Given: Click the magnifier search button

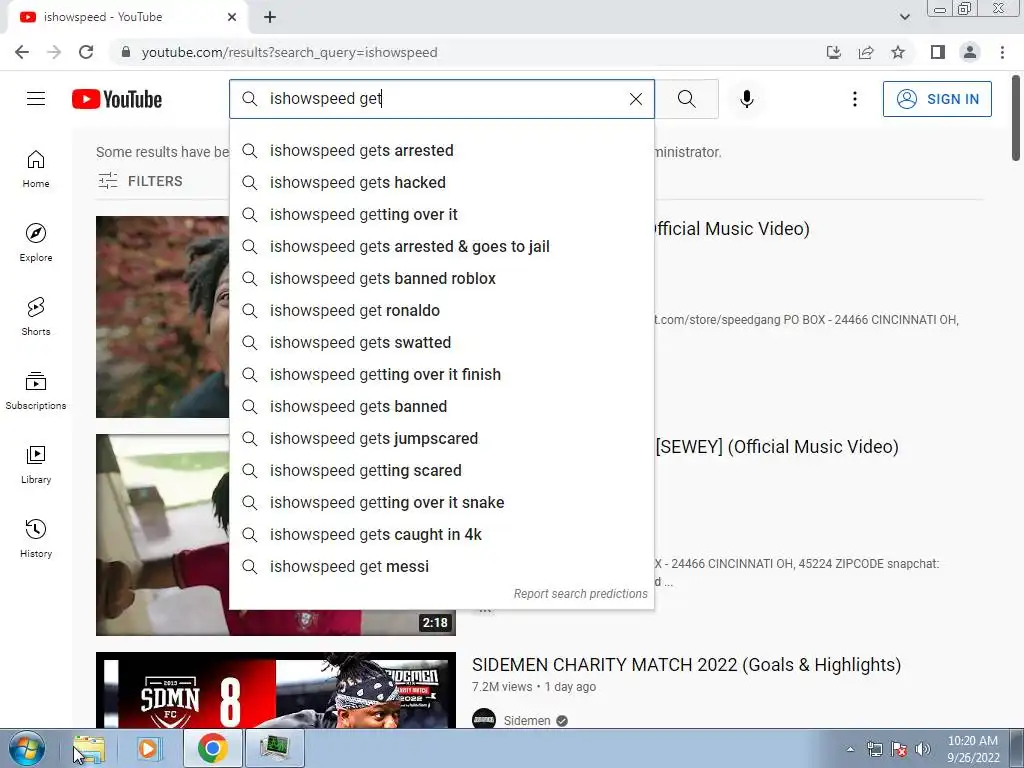Looking at the screenshot, I should [686, 99].
